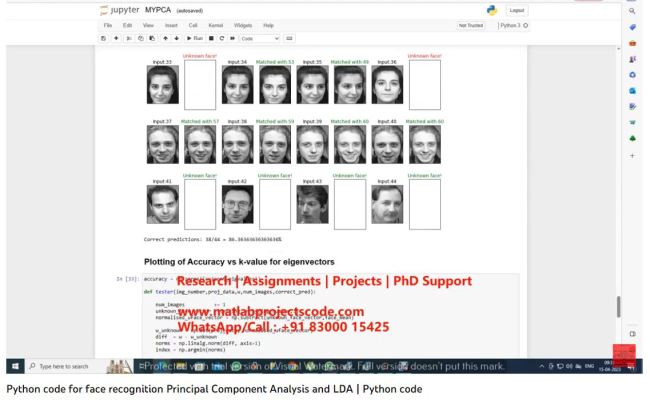Screen dimensions: 650x400
Task: Open the red toolbox sidebar icon
Action: pos(632,43)
